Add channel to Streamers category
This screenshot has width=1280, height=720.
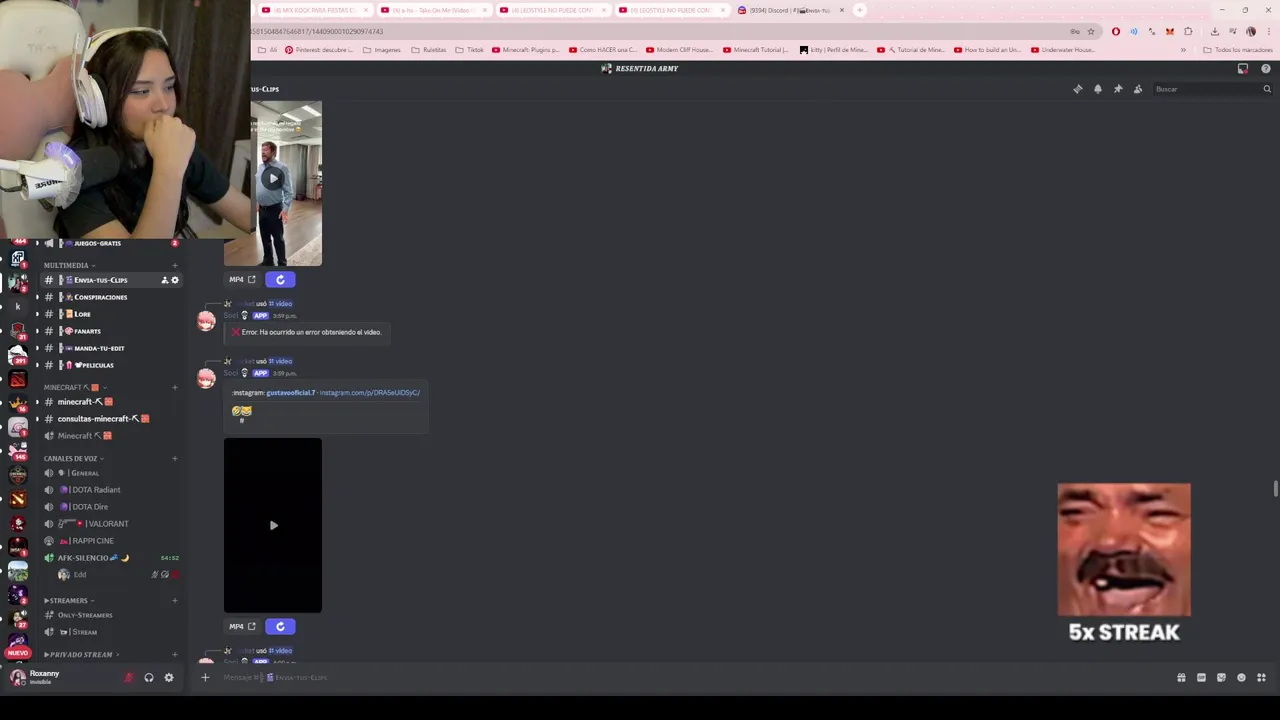[x=175, y=600]
